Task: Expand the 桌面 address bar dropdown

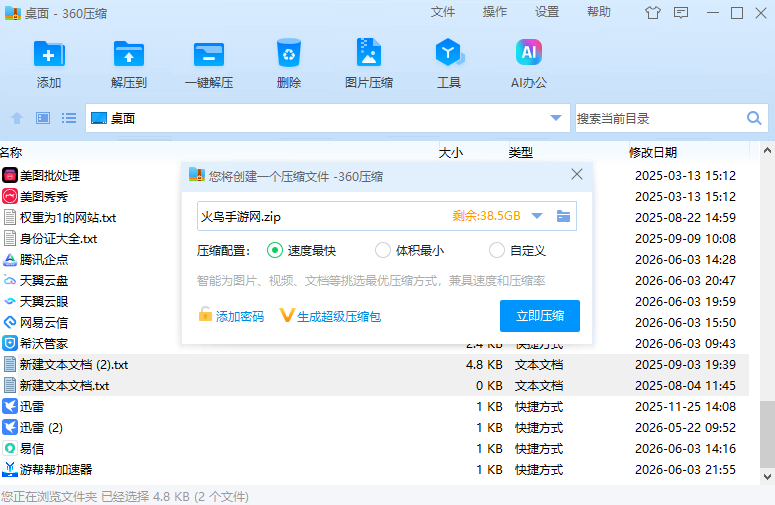Action: point(556,118)
